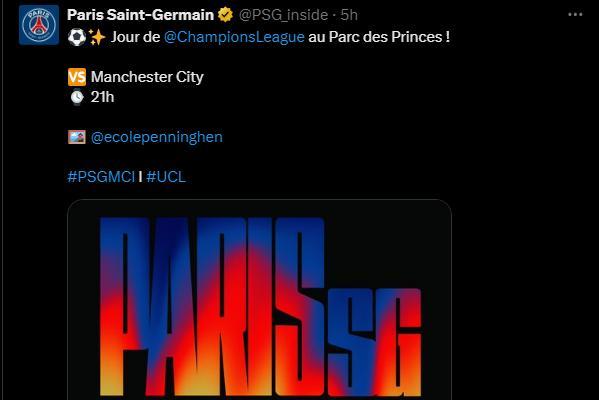Open the PARIS SG poster image
The width and height of the screenshot is (599, 400).
pyautogui.click(x=259, y=300)
